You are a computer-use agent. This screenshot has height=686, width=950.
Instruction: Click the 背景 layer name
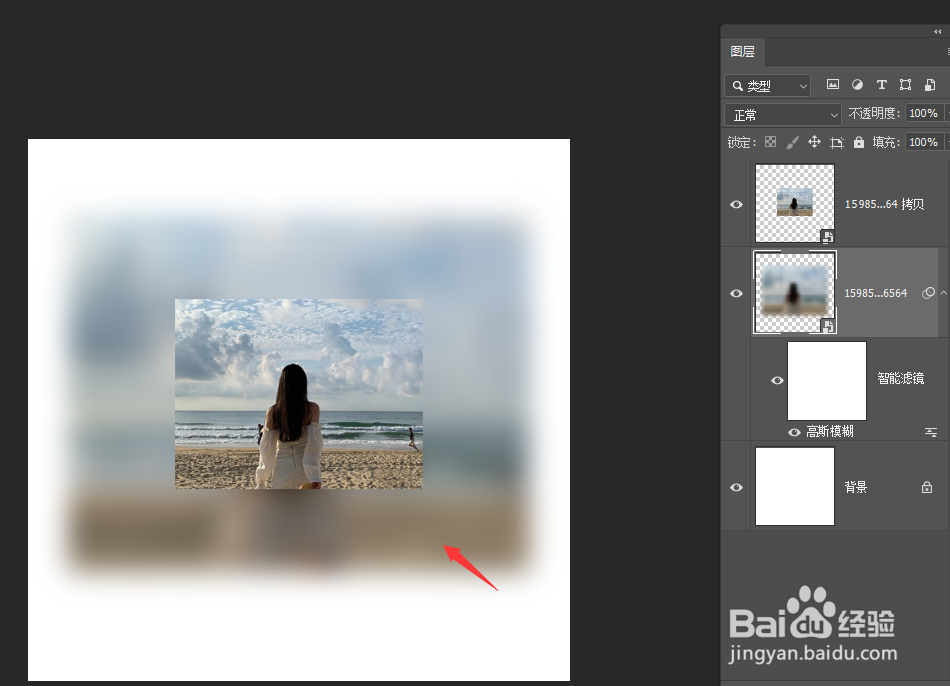click(855, 487)
